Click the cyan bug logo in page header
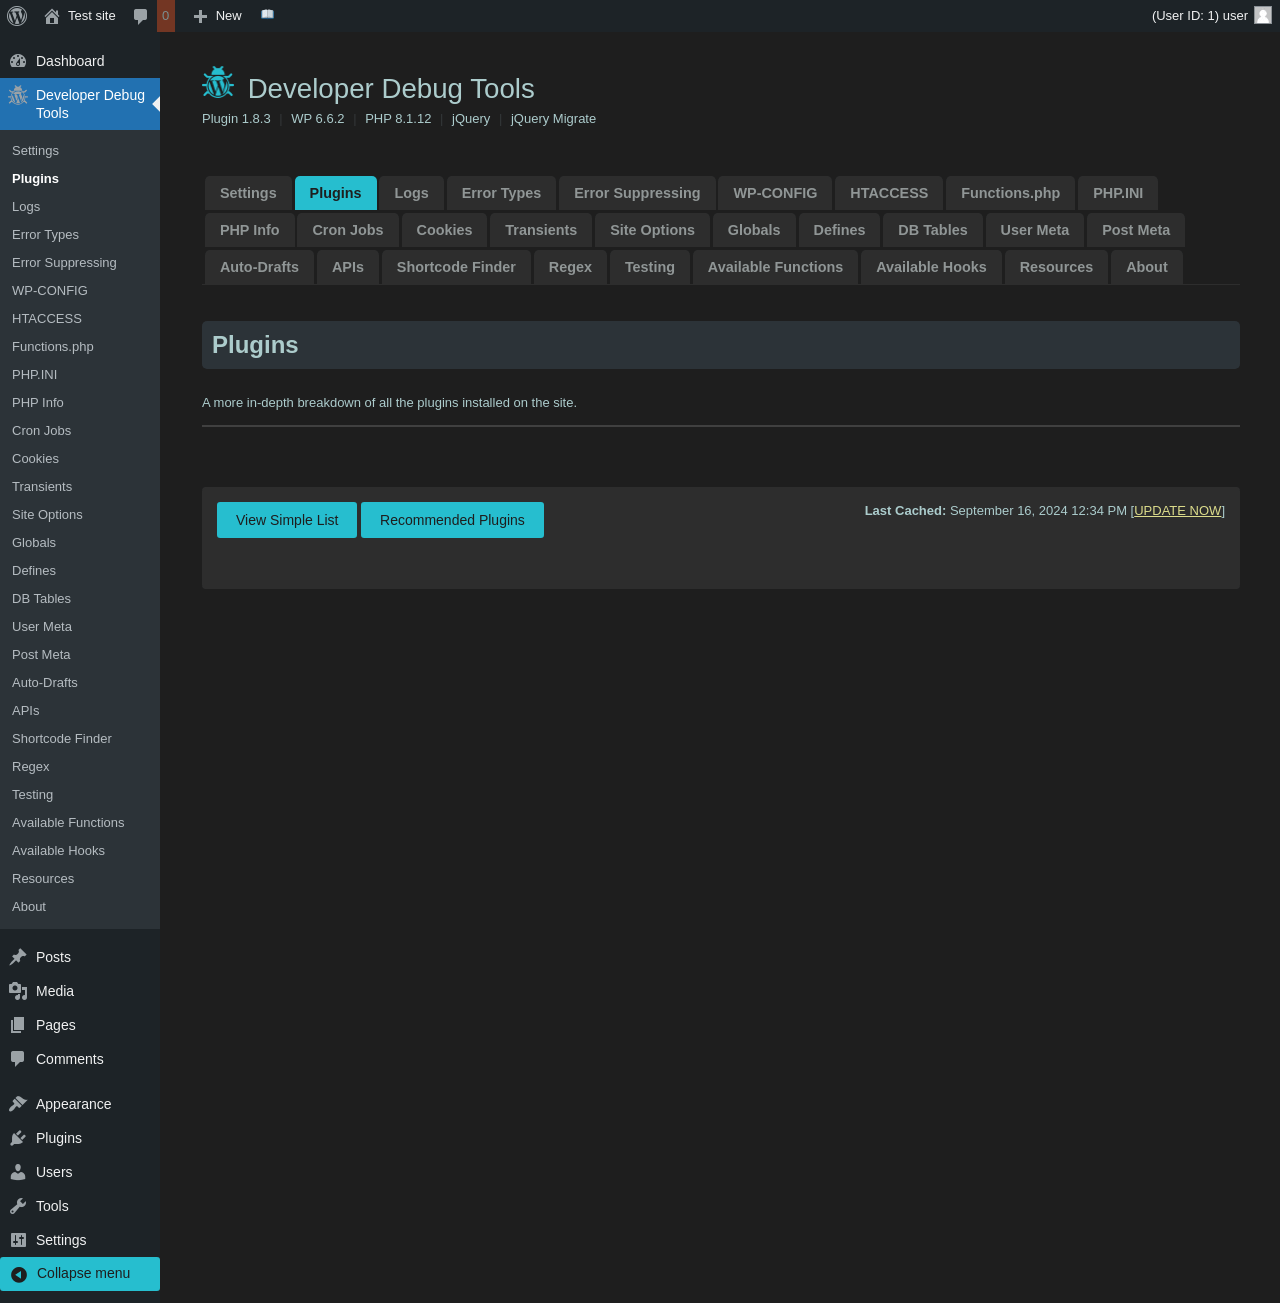This screenshot has height=1303, width=1280. [x=218, y=83]
